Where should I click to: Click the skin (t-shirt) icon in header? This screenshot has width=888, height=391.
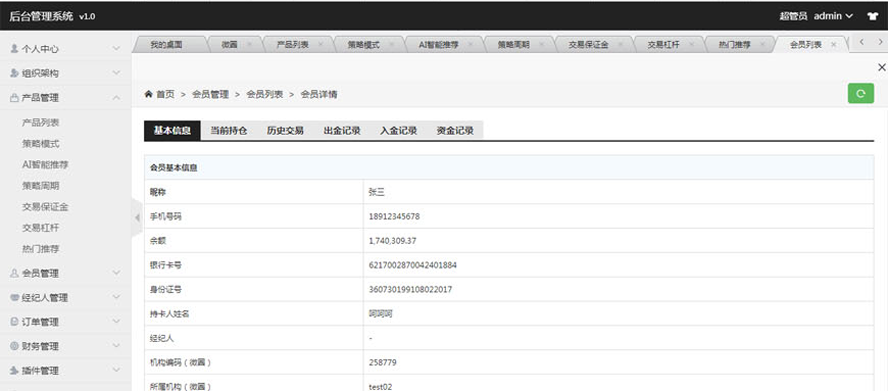[x=873, y=16]
